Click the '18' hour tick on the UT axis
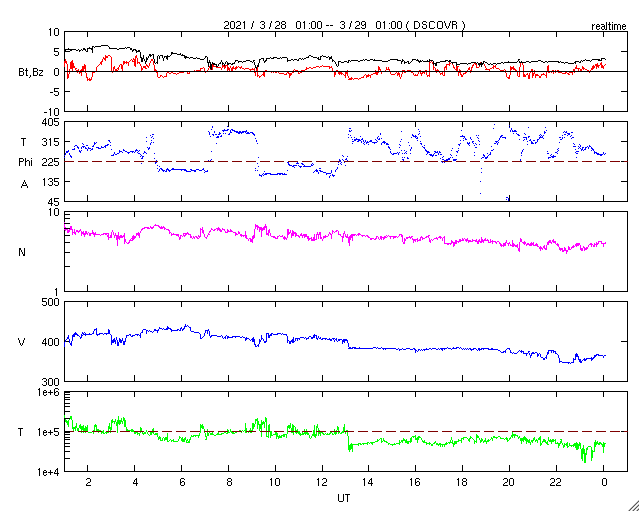This screenshot has height=512, width=640. (x=462, y=483)
